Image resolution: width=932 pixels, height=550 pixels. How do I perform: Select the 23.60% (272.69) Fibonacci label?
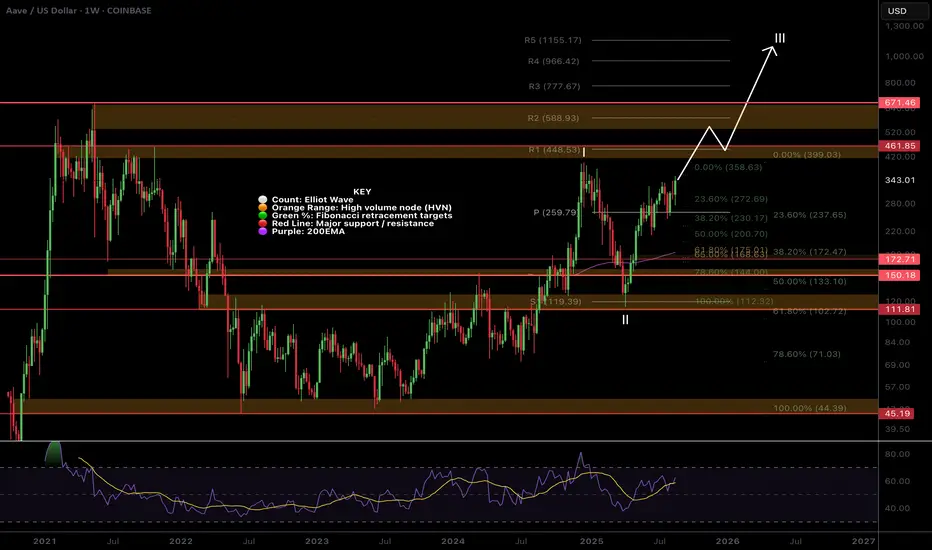(731, 199)
